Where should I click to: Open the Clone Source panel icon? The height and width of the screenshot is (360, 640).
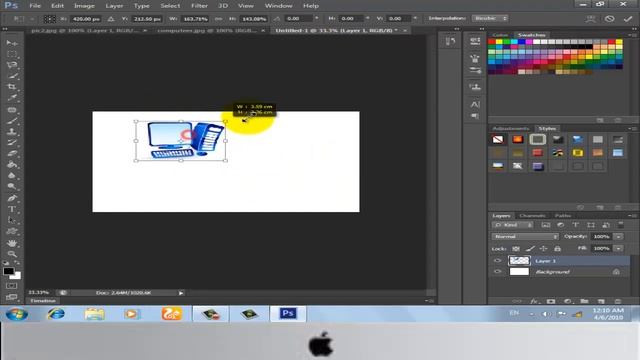[x=475, y=87]
